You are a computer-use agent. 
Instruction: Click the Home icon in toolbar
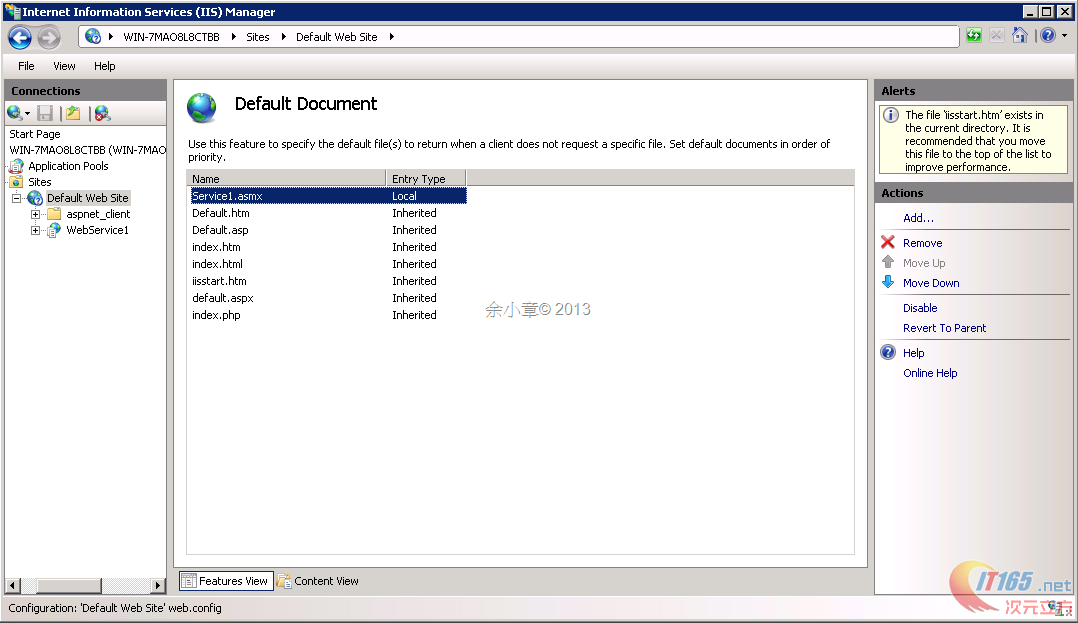(1020, 36)
